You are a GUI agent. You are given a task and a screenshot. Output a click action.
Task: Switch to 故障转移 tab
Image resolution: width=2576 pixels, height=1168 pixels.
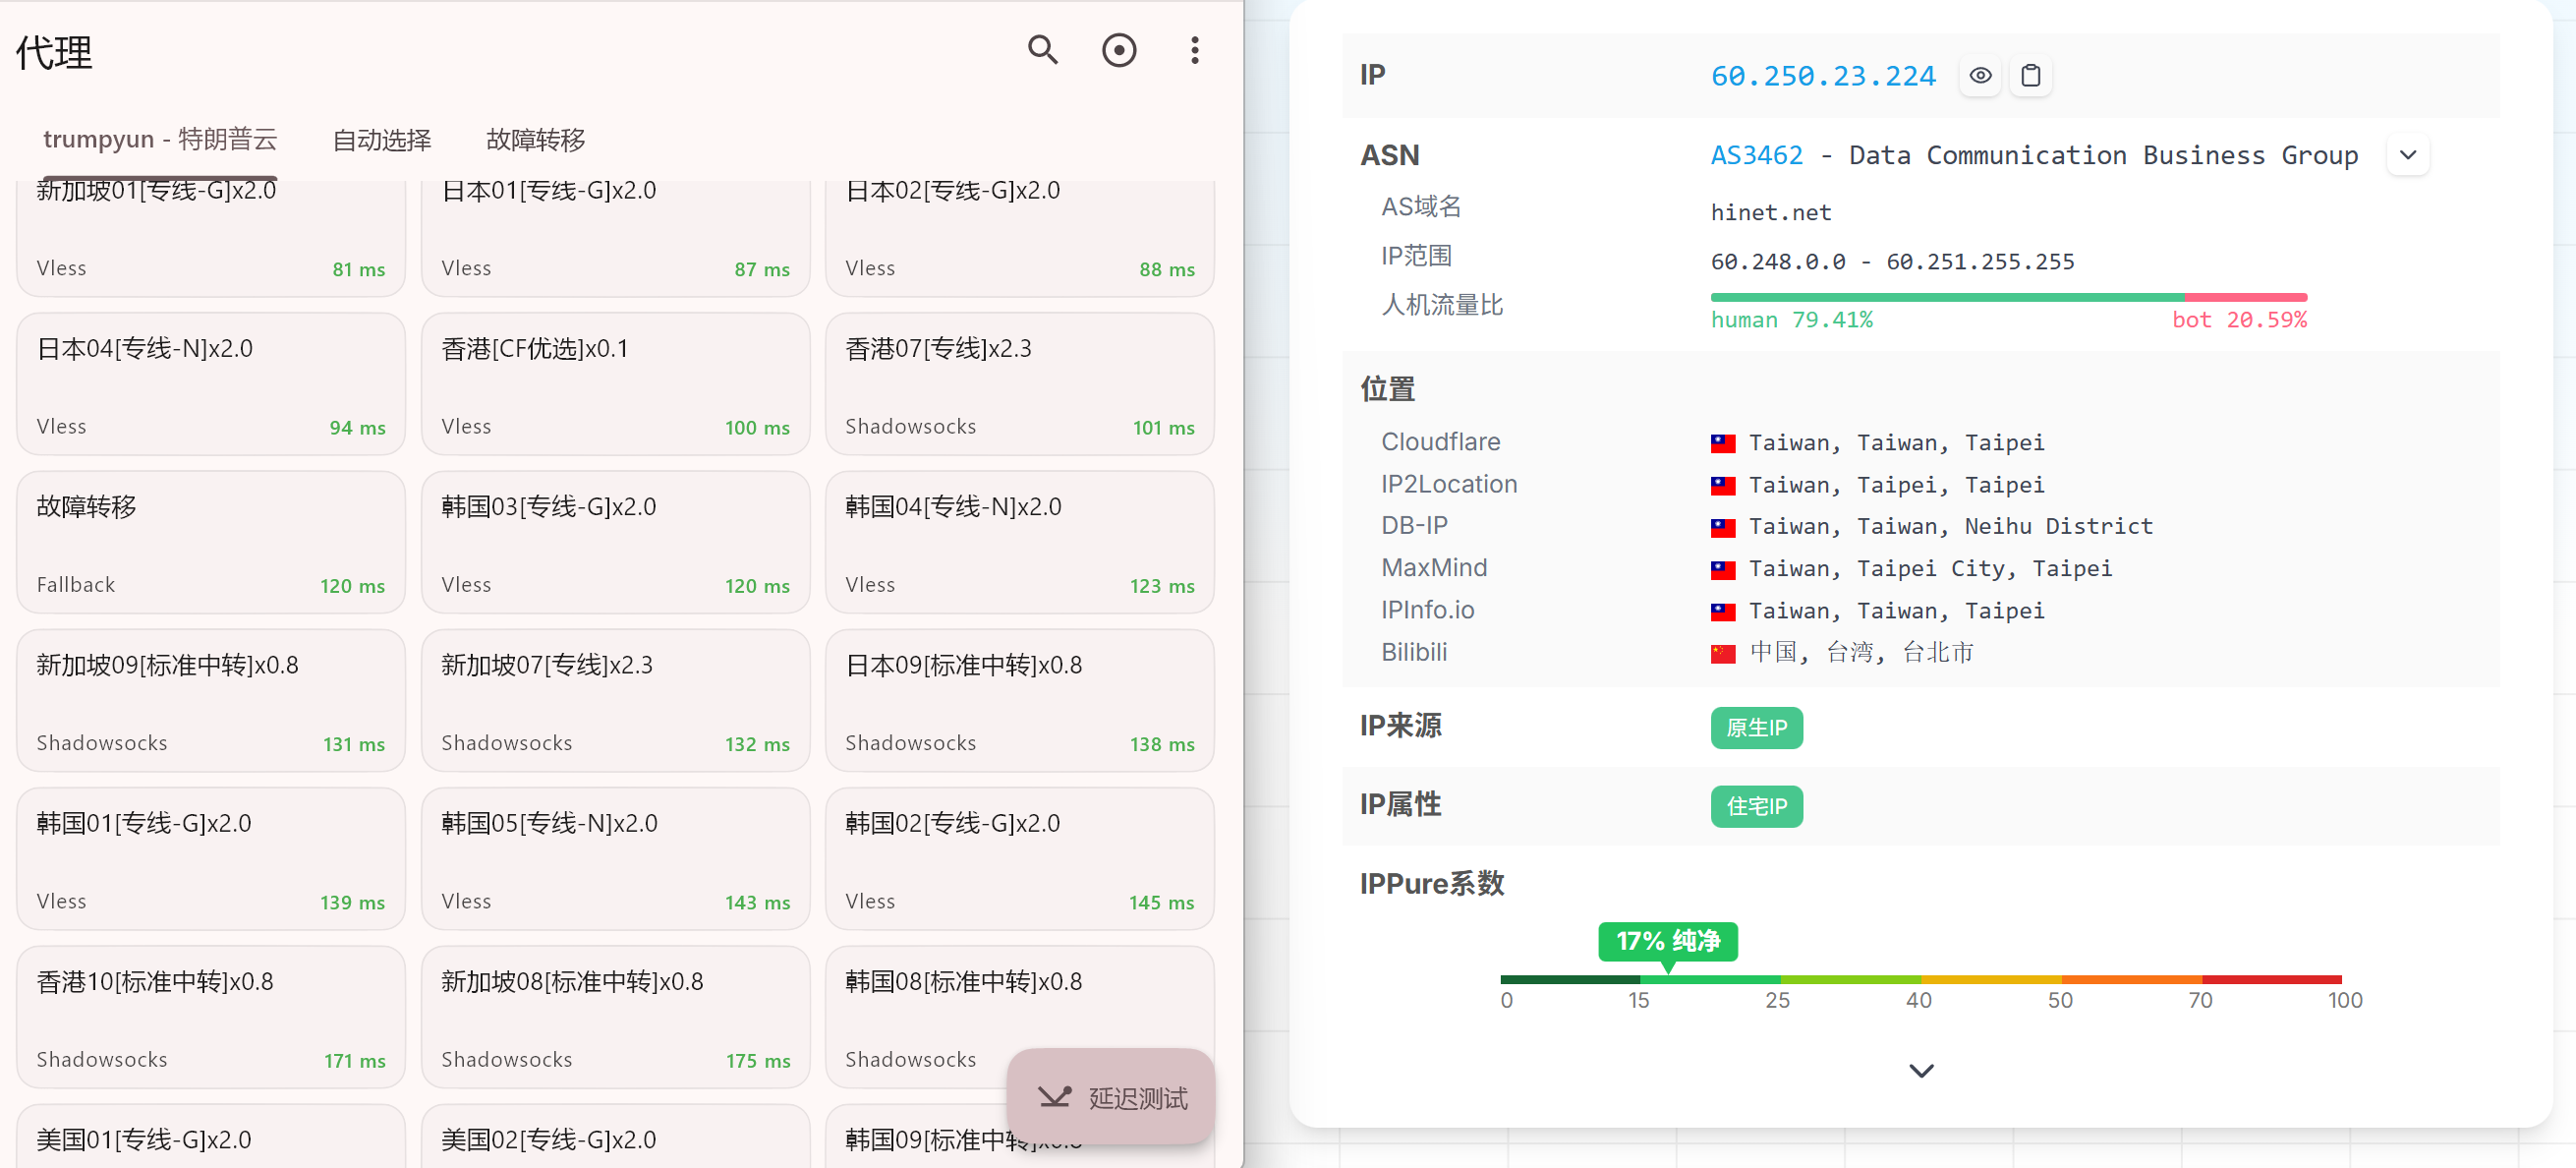coord(535,140)
